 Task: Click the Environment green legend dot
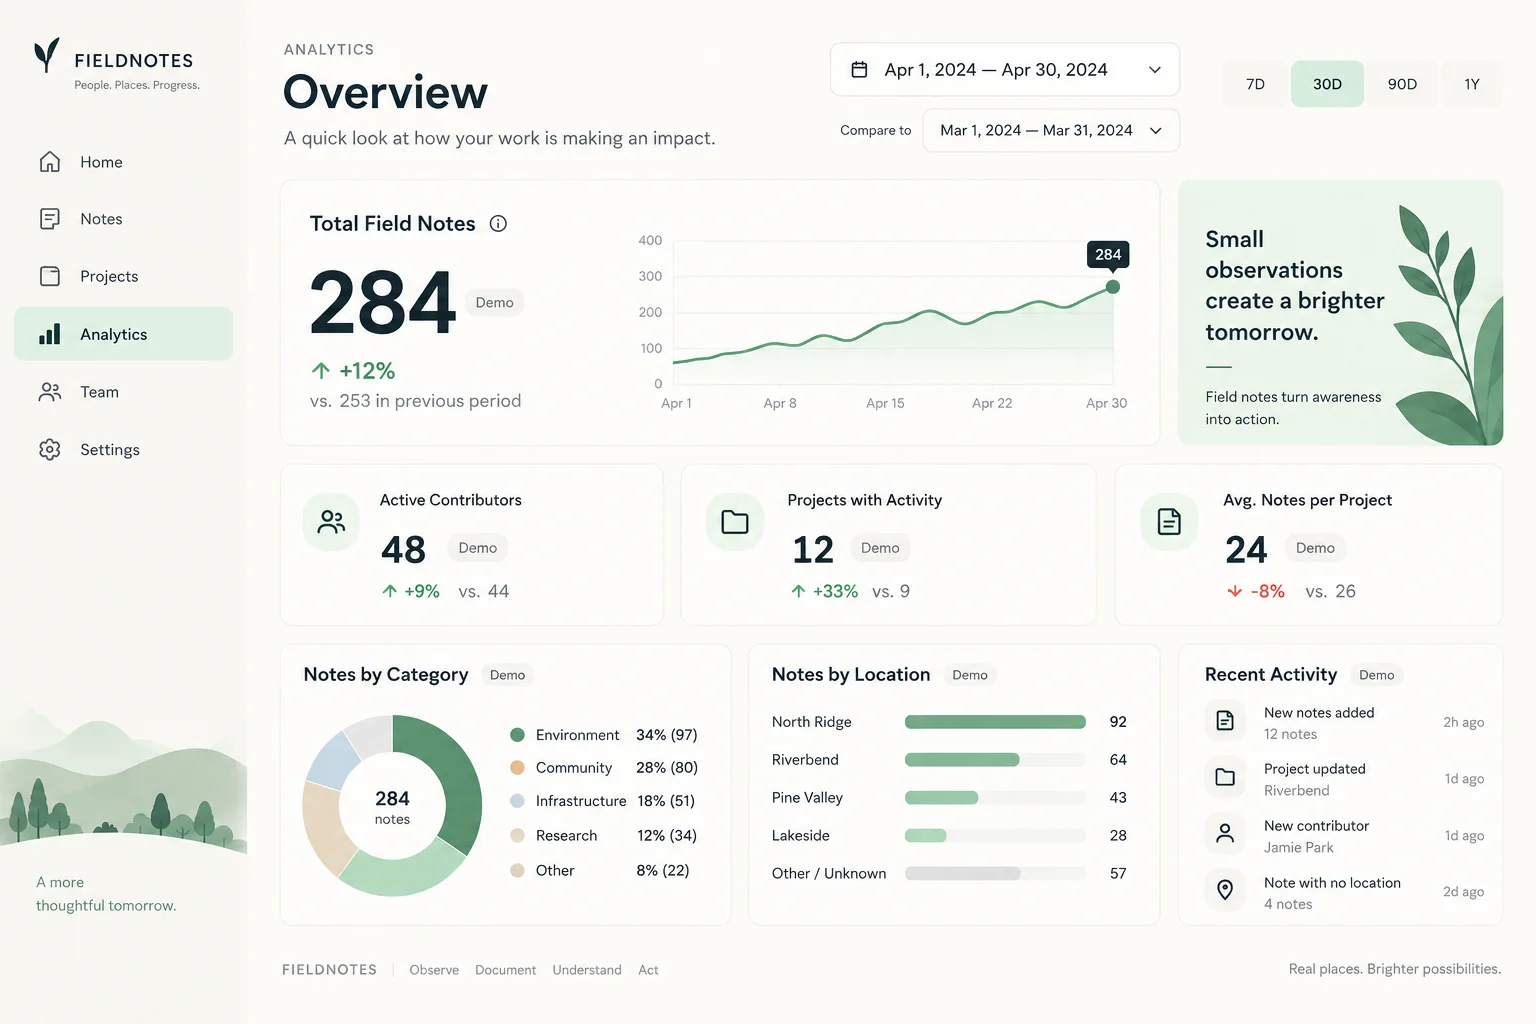pyautogui.click(x=517, y=735)
